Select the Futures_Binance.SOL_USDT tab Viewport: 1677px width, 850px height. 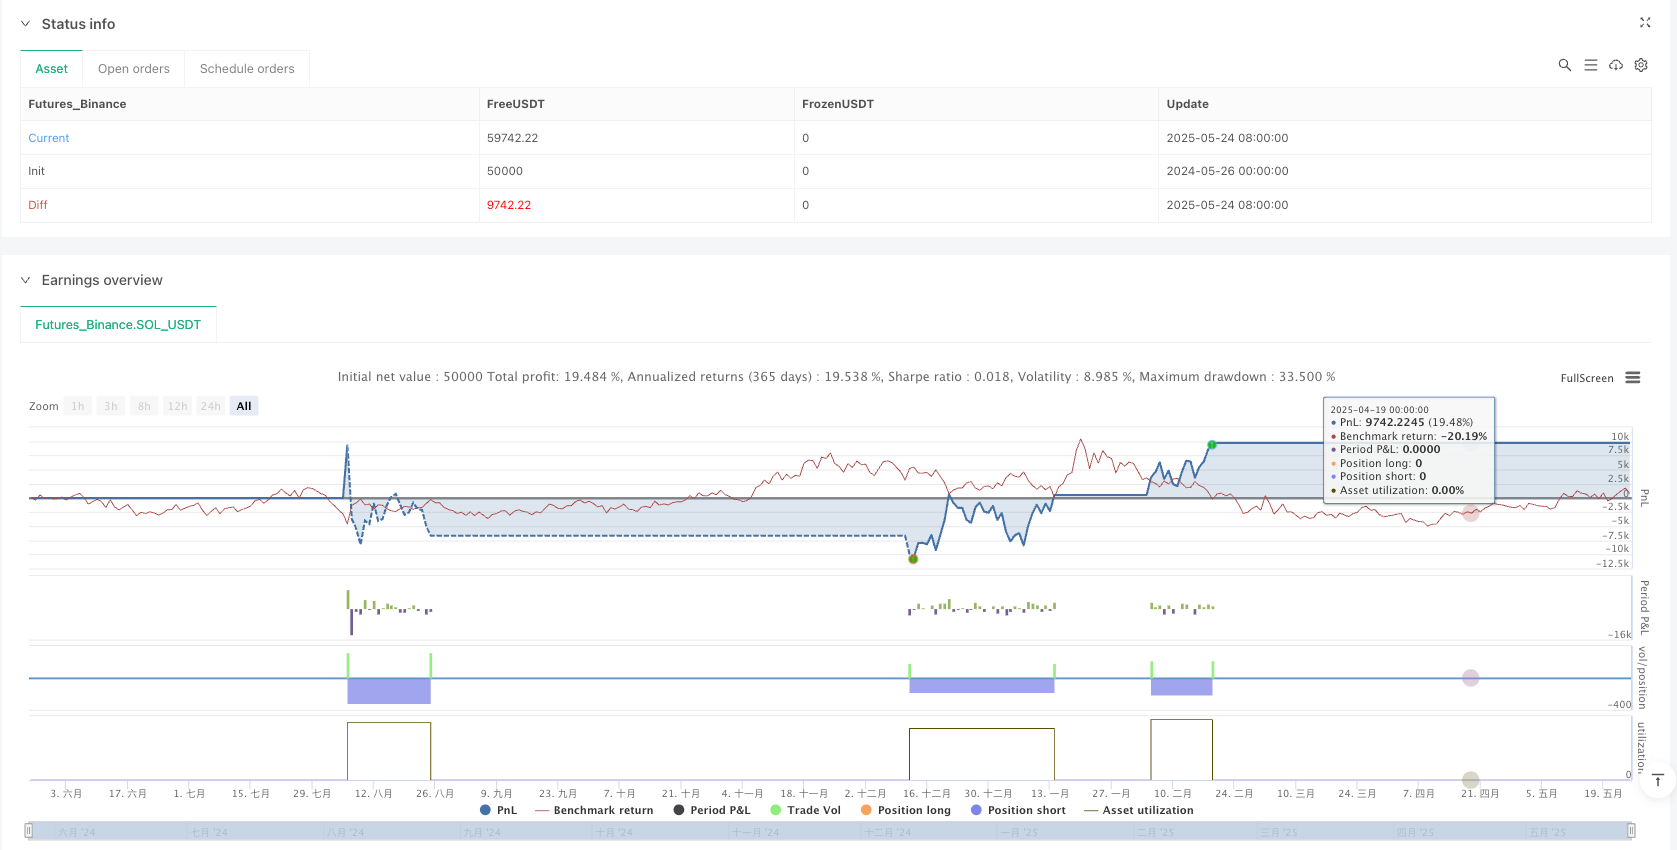tap(118, 325)
